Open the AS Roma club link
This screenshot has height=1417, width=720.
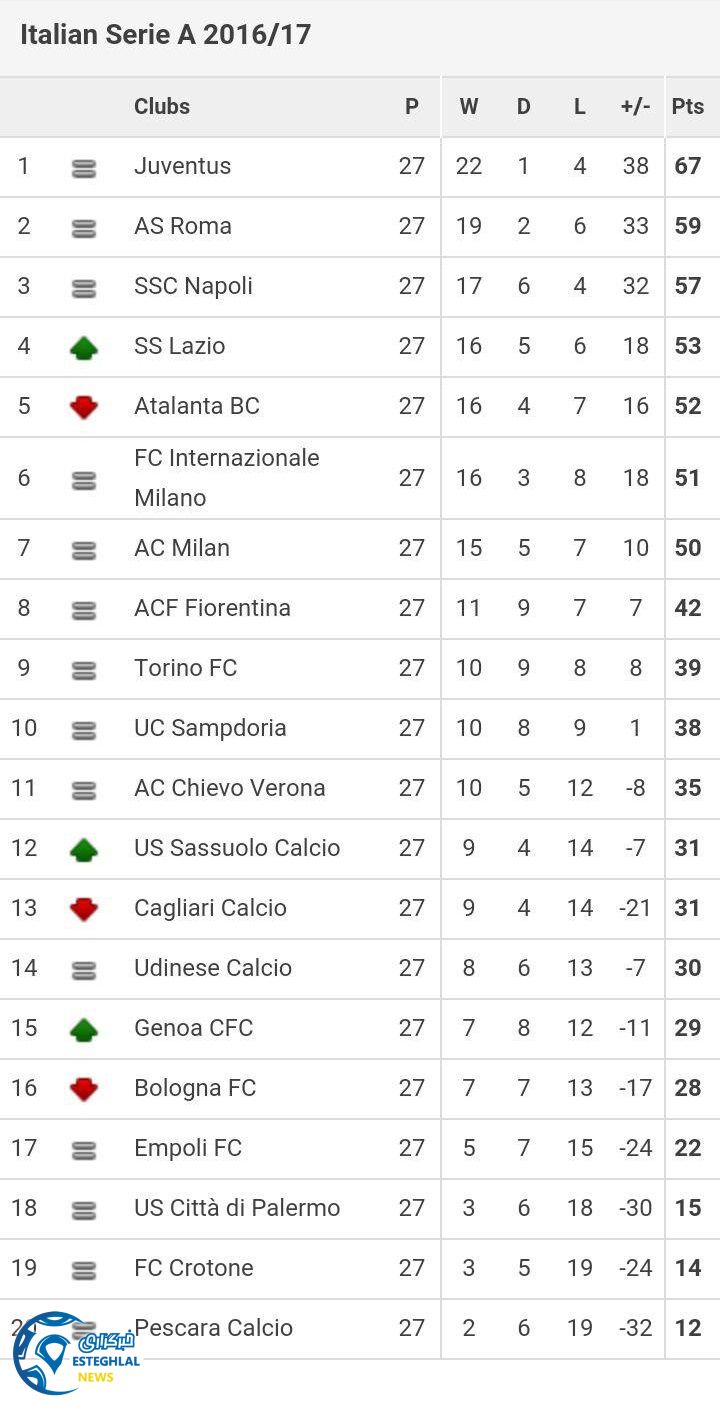point(183,226)
